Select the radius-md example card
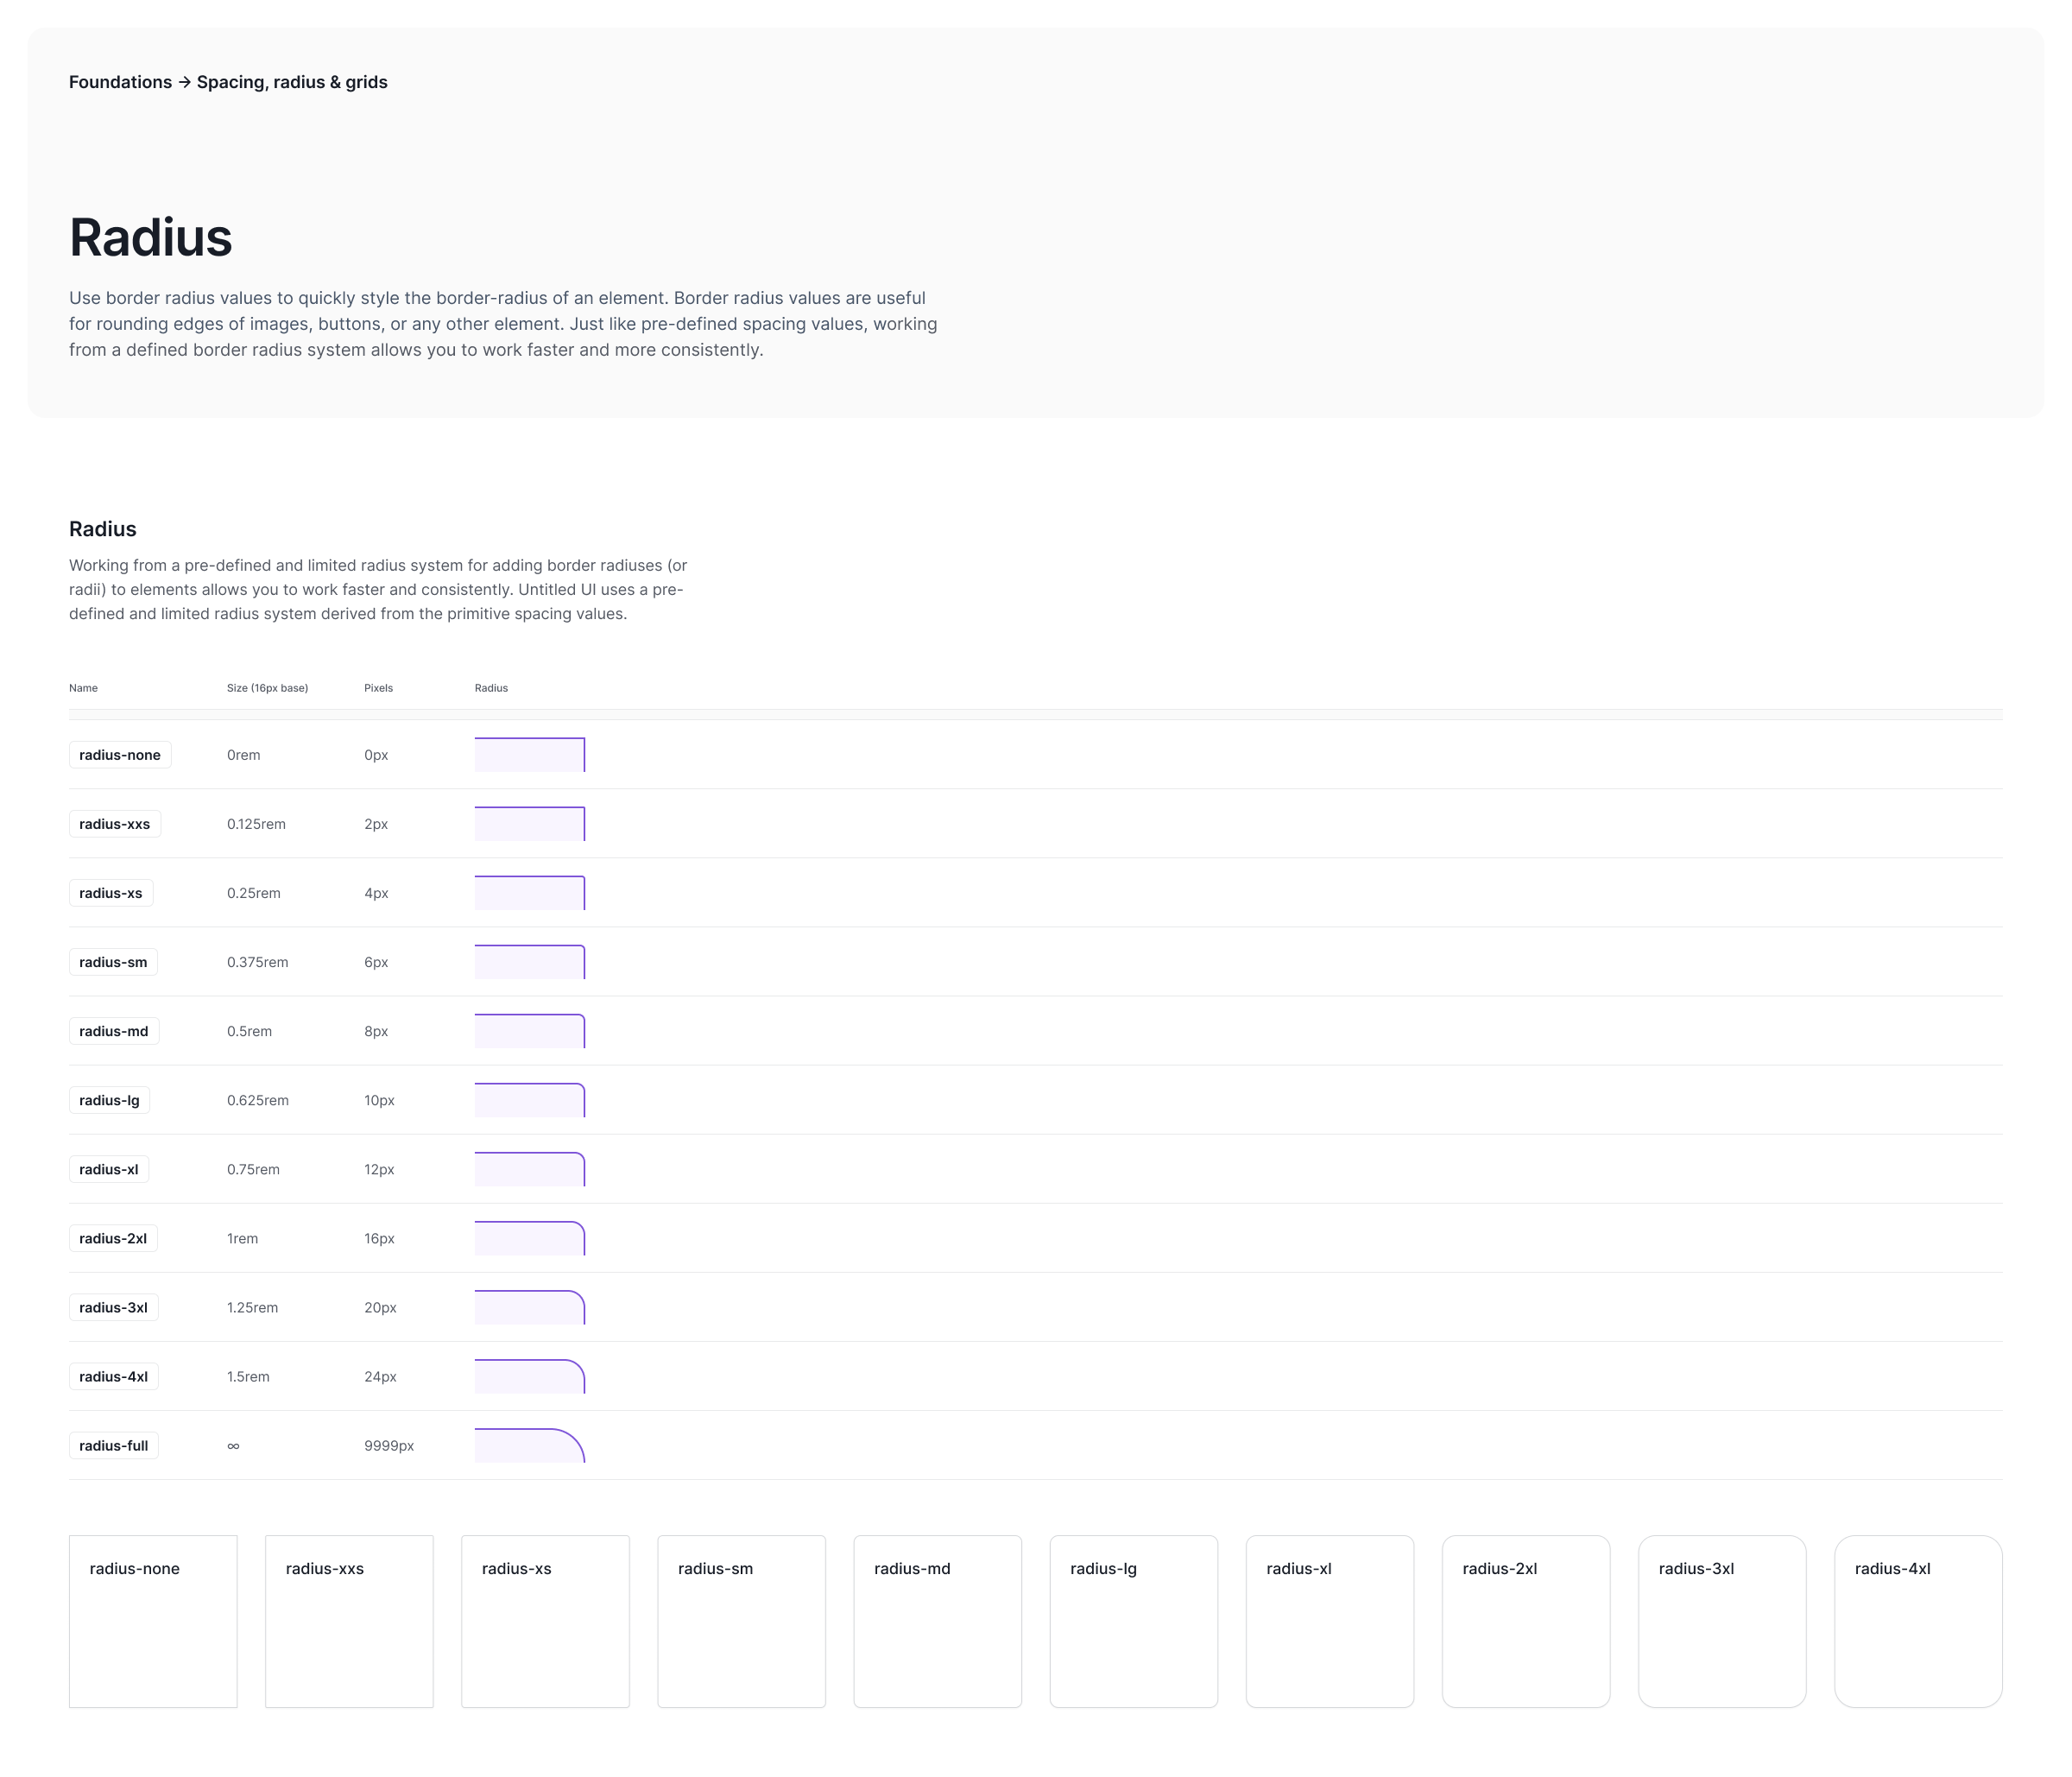The height and width of the screenshot is (1777, 2072). click(x=937, y=1621)
